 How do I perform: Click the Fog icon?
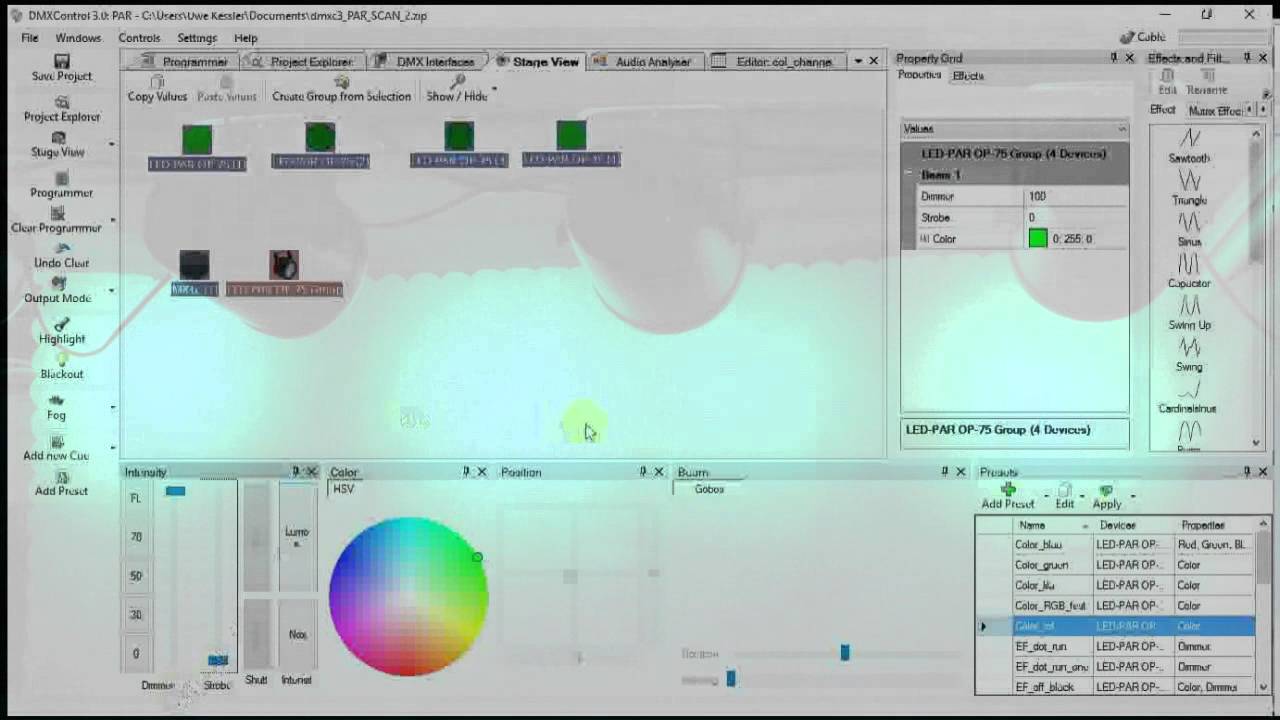pos(57,401)
